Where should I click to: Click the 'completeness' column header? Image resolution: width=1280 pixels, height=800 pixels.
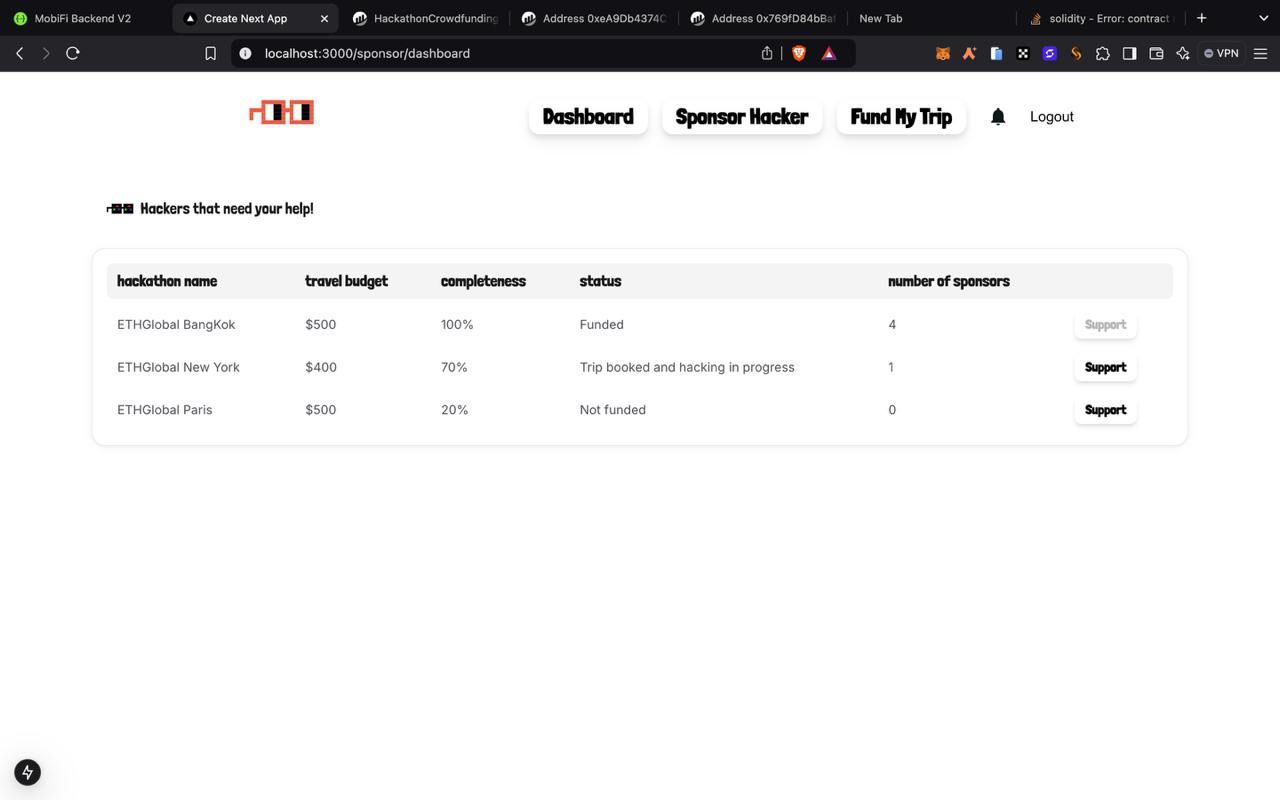pos(483,281)
